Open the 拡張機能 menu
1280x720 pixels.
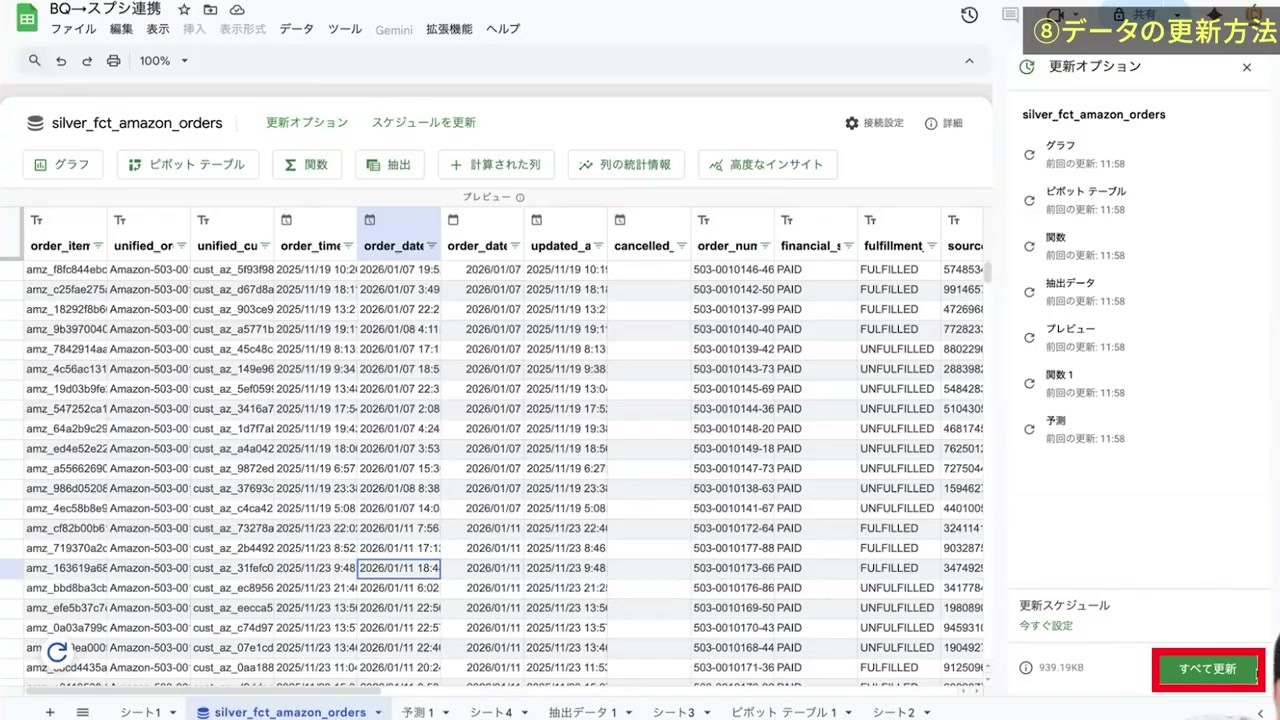tap(449, 30)
